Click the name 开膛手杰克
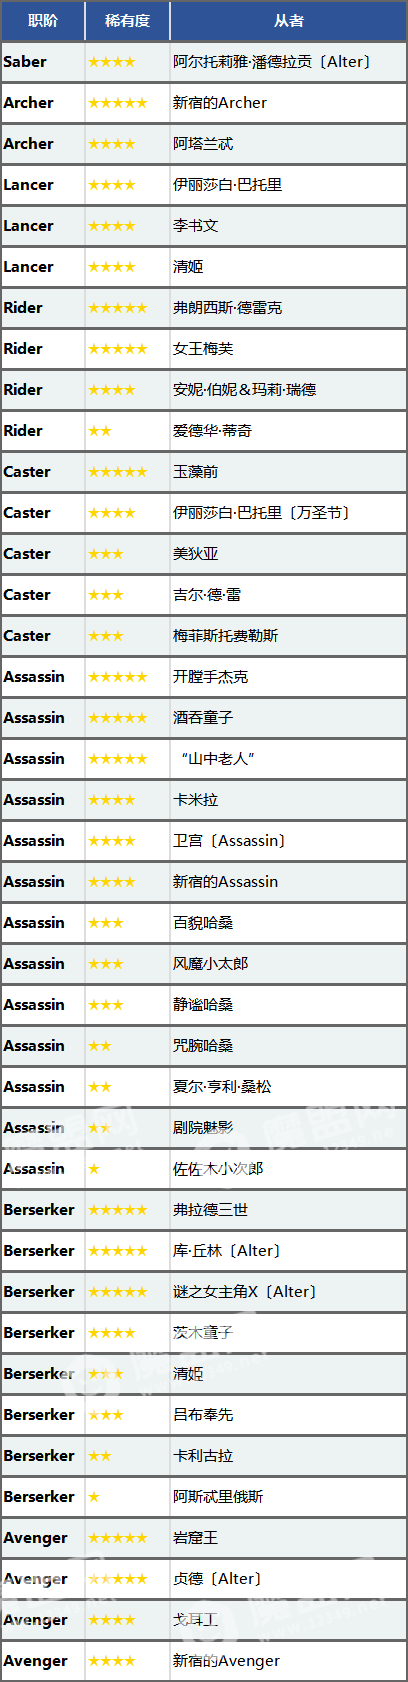 click(x=210, y=677)
